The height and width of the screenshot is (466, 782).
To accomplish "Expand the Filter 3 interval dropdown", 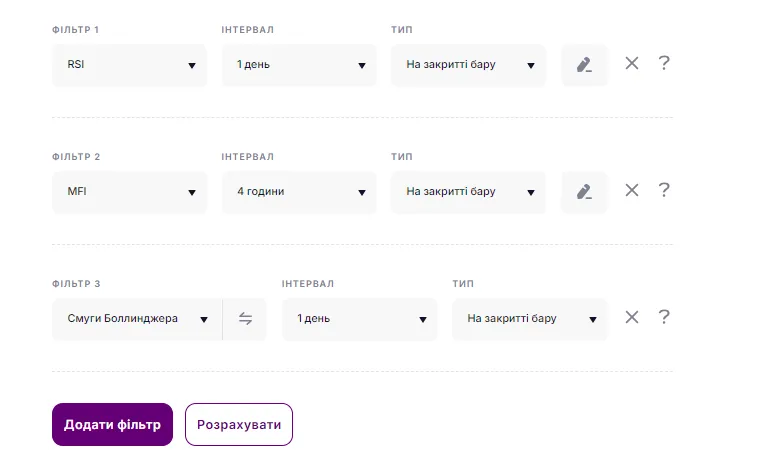I will (x=359, y=319).
